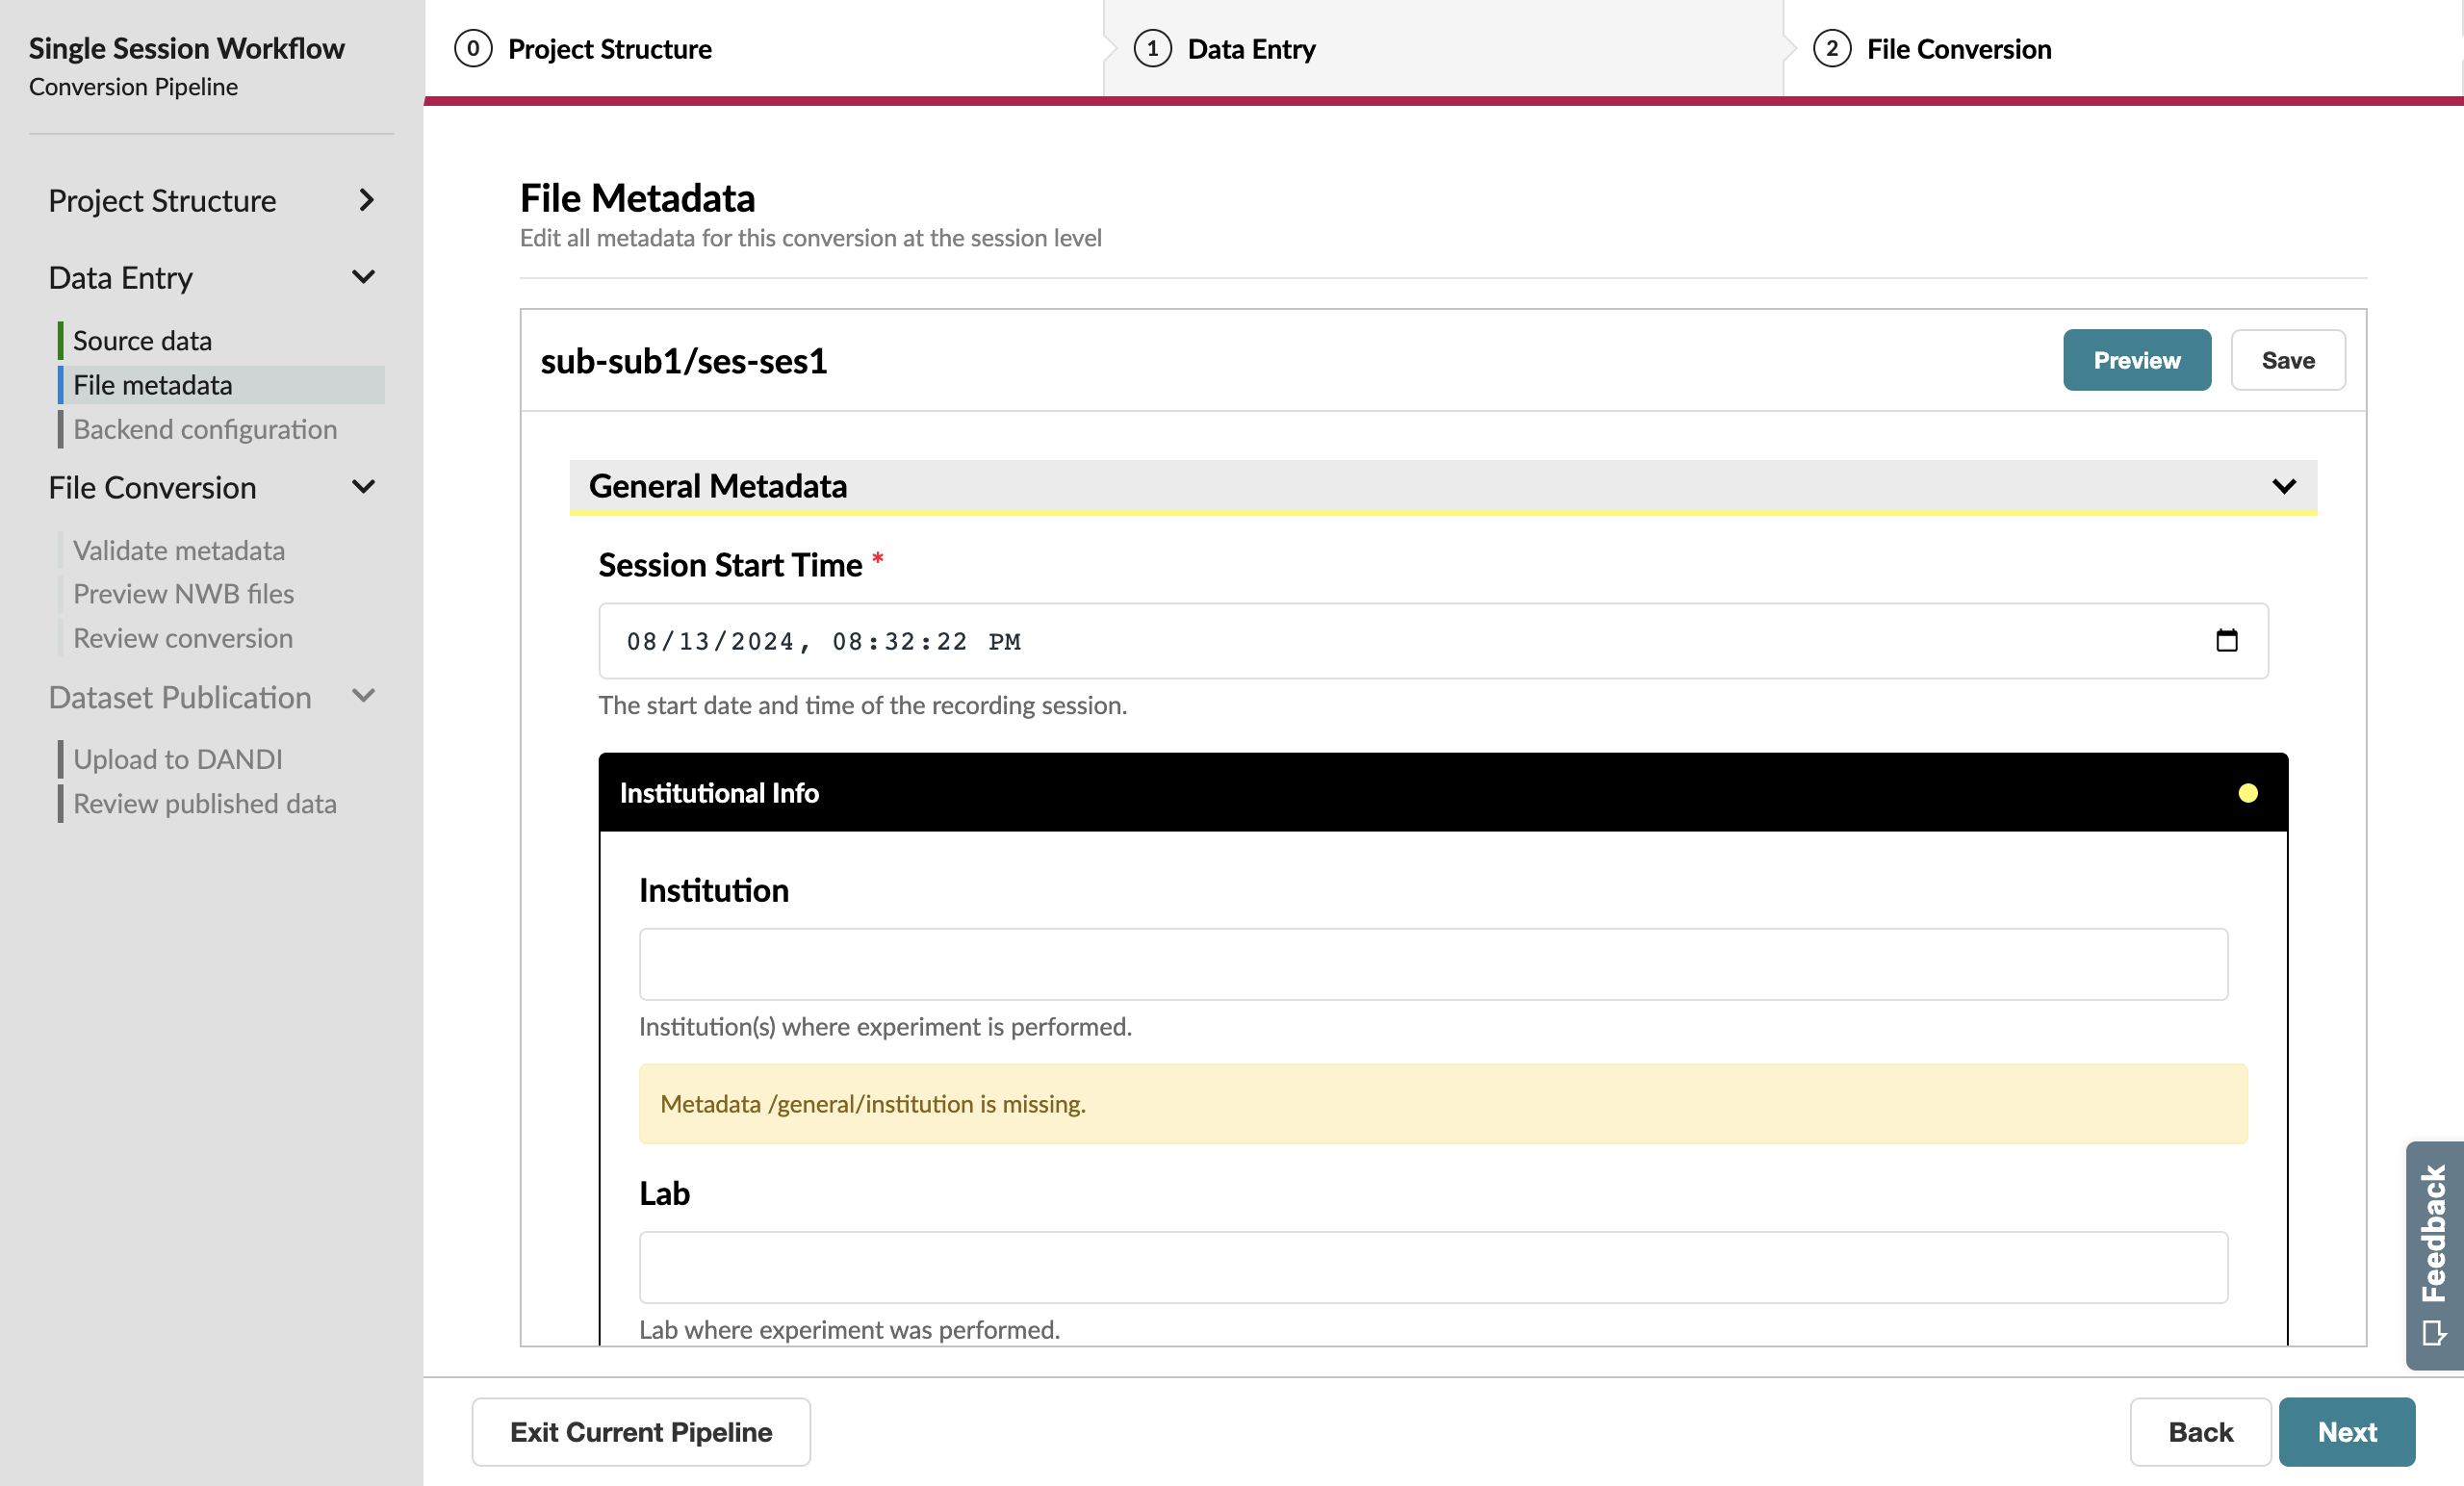Click the Preview button
Viewport: 2464px width, 1486px height.
(2136, 360)
